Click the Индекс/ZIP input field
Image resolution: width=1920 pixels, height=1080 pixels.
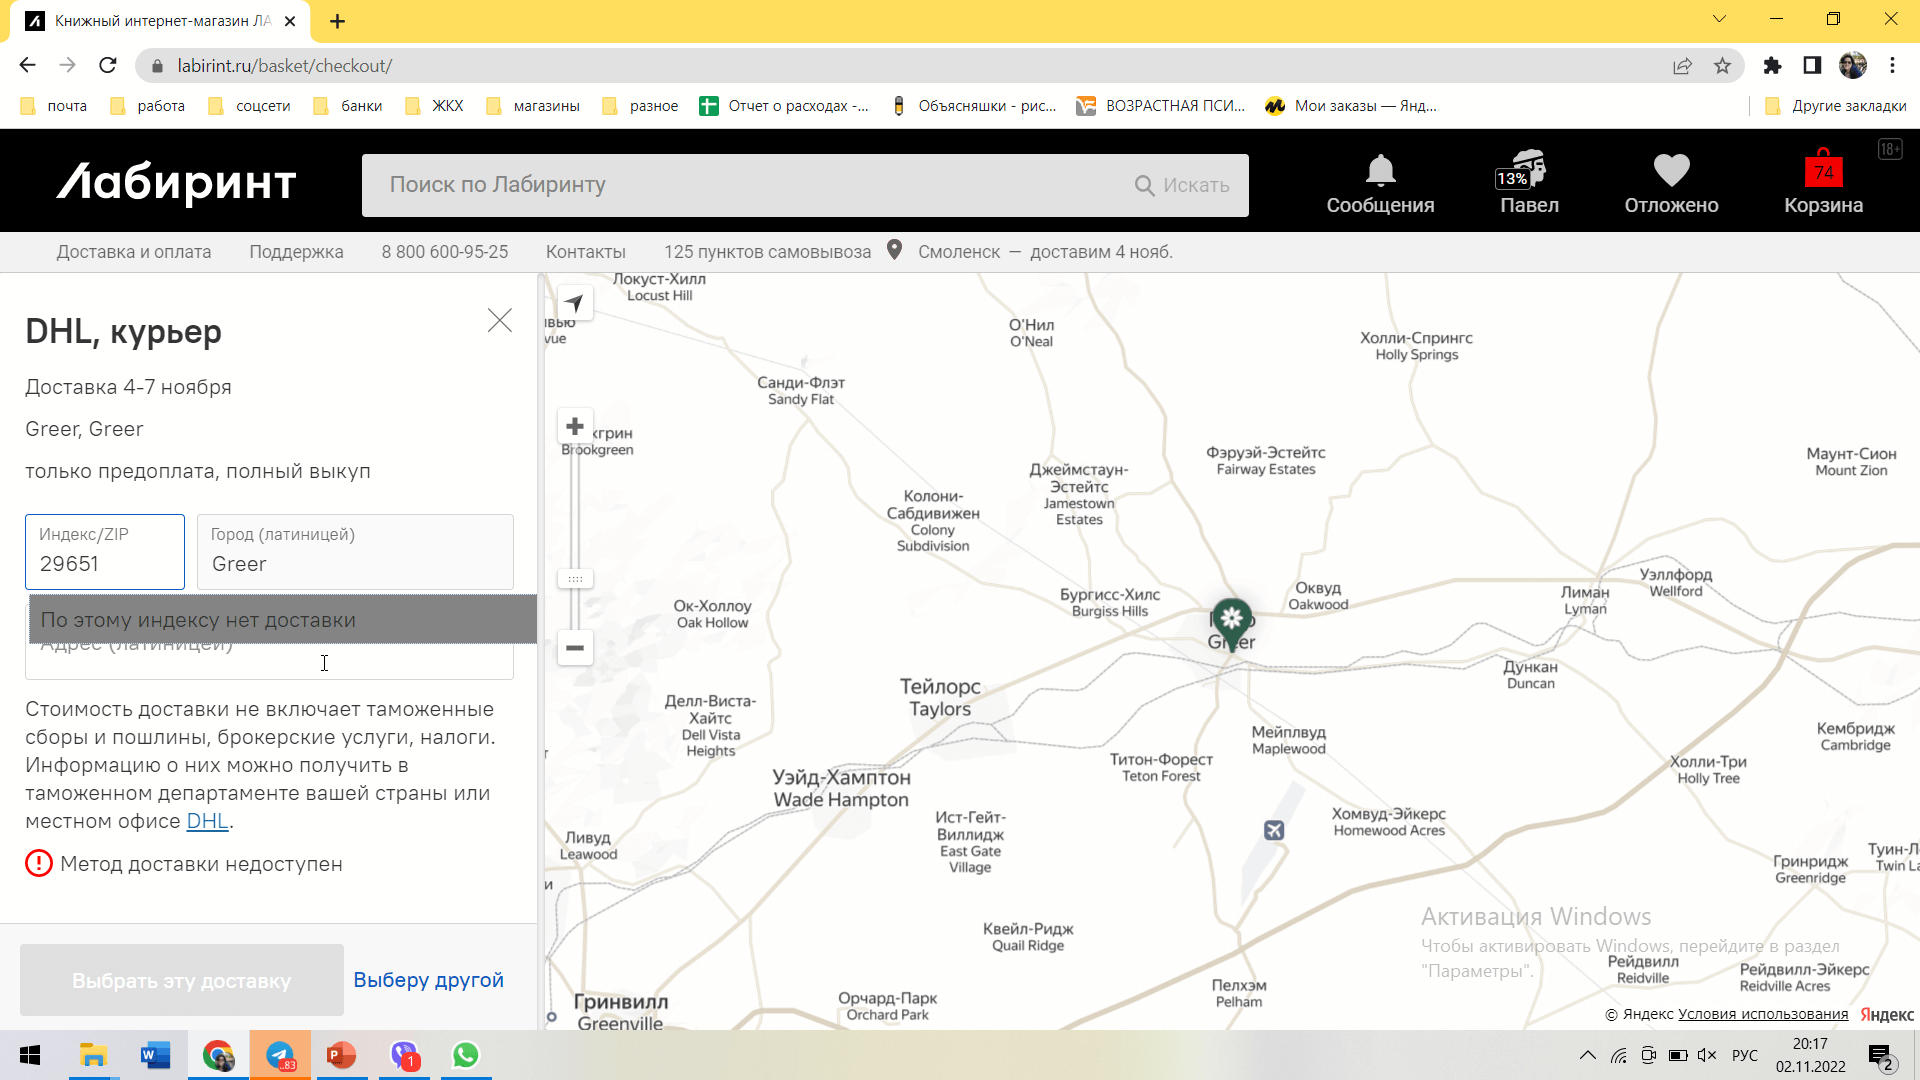pos(105,552)
